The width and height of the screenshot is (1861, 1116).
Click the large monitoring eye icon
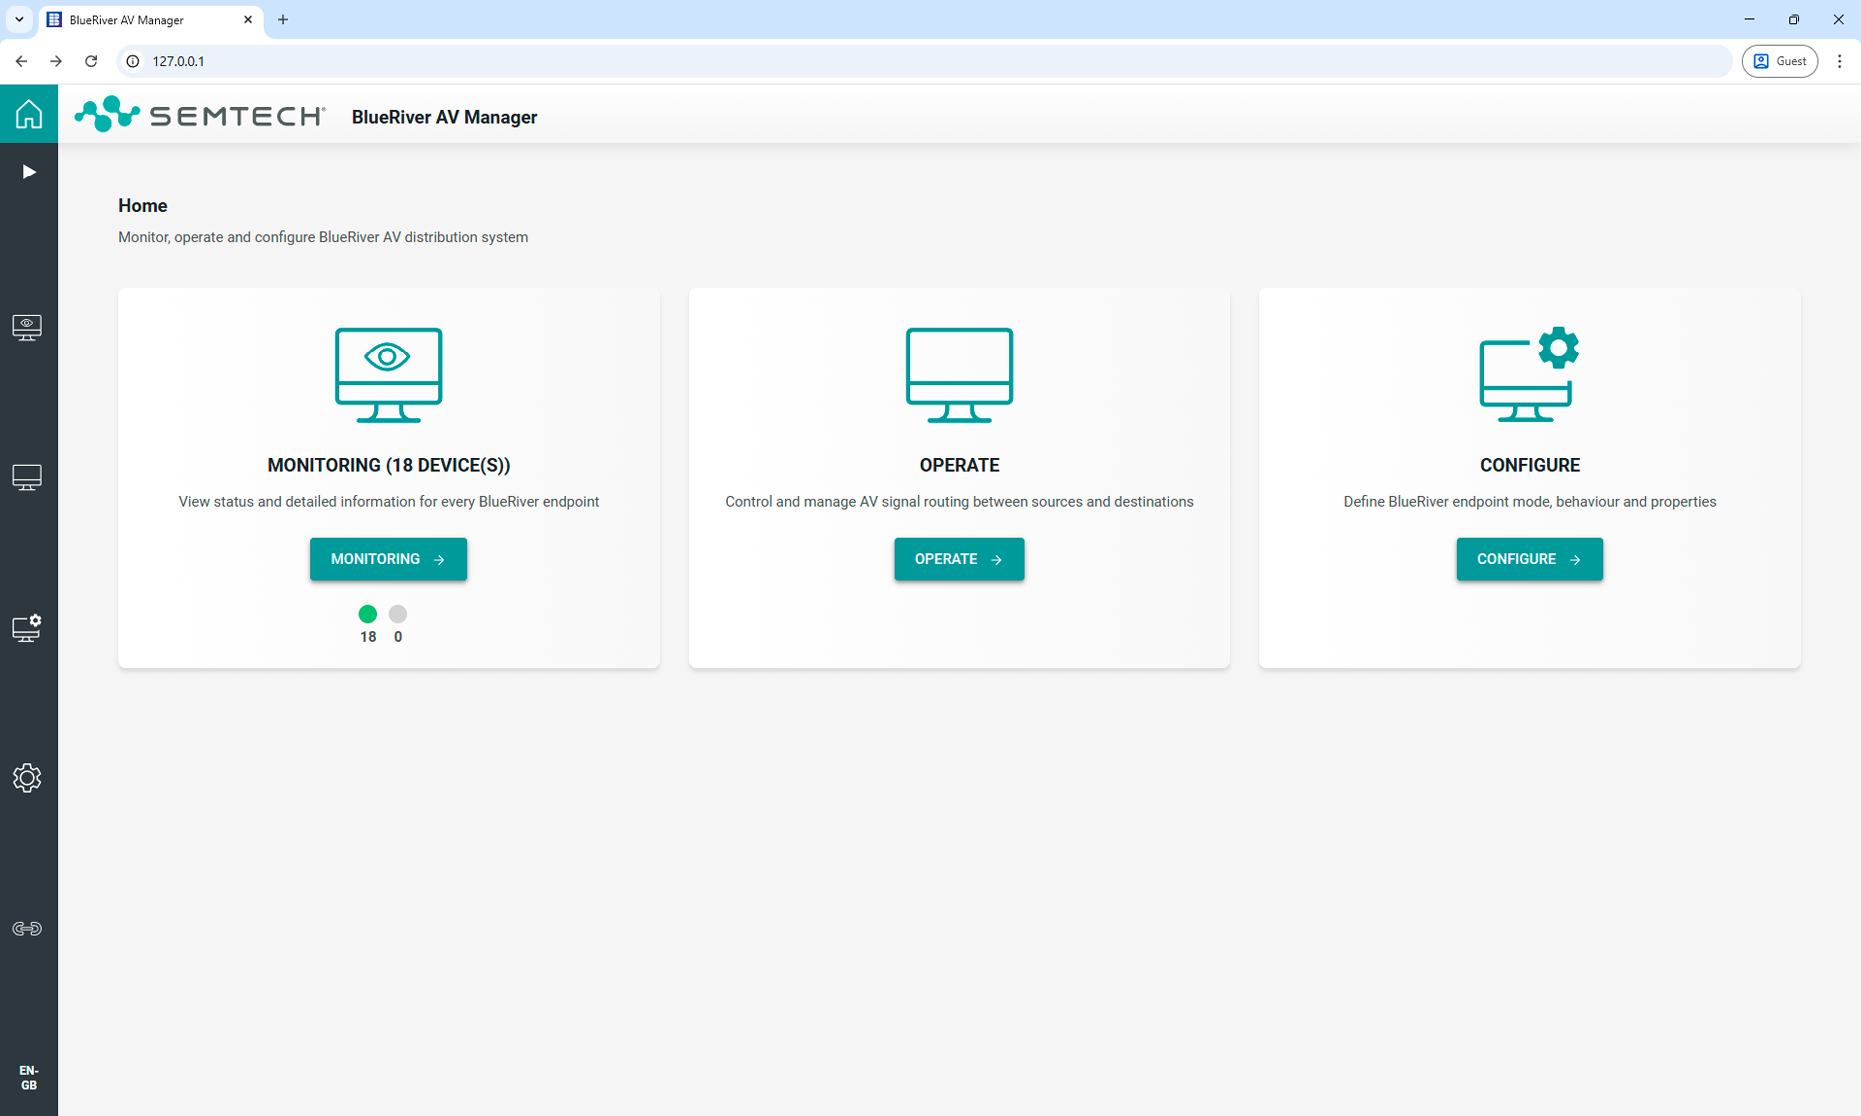(x=388, y=375)
